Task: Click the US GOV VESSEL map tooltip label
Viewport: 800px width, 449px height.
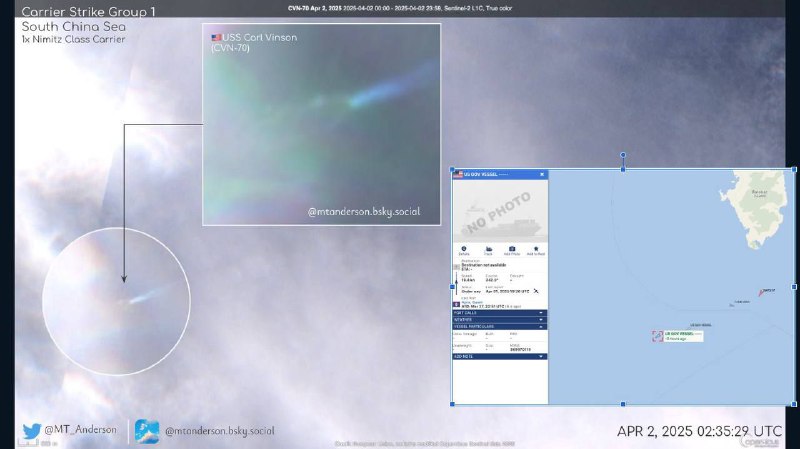Action: (684, 336)
